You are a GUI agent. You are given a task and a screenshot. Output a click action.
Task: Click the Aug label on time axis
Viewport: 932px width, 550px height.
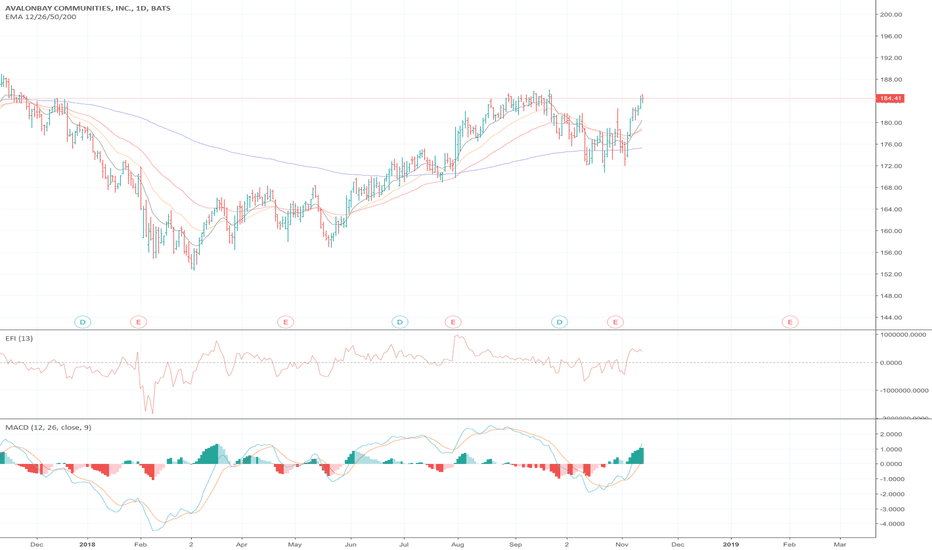pyautogui.click(x=458, y=545)
